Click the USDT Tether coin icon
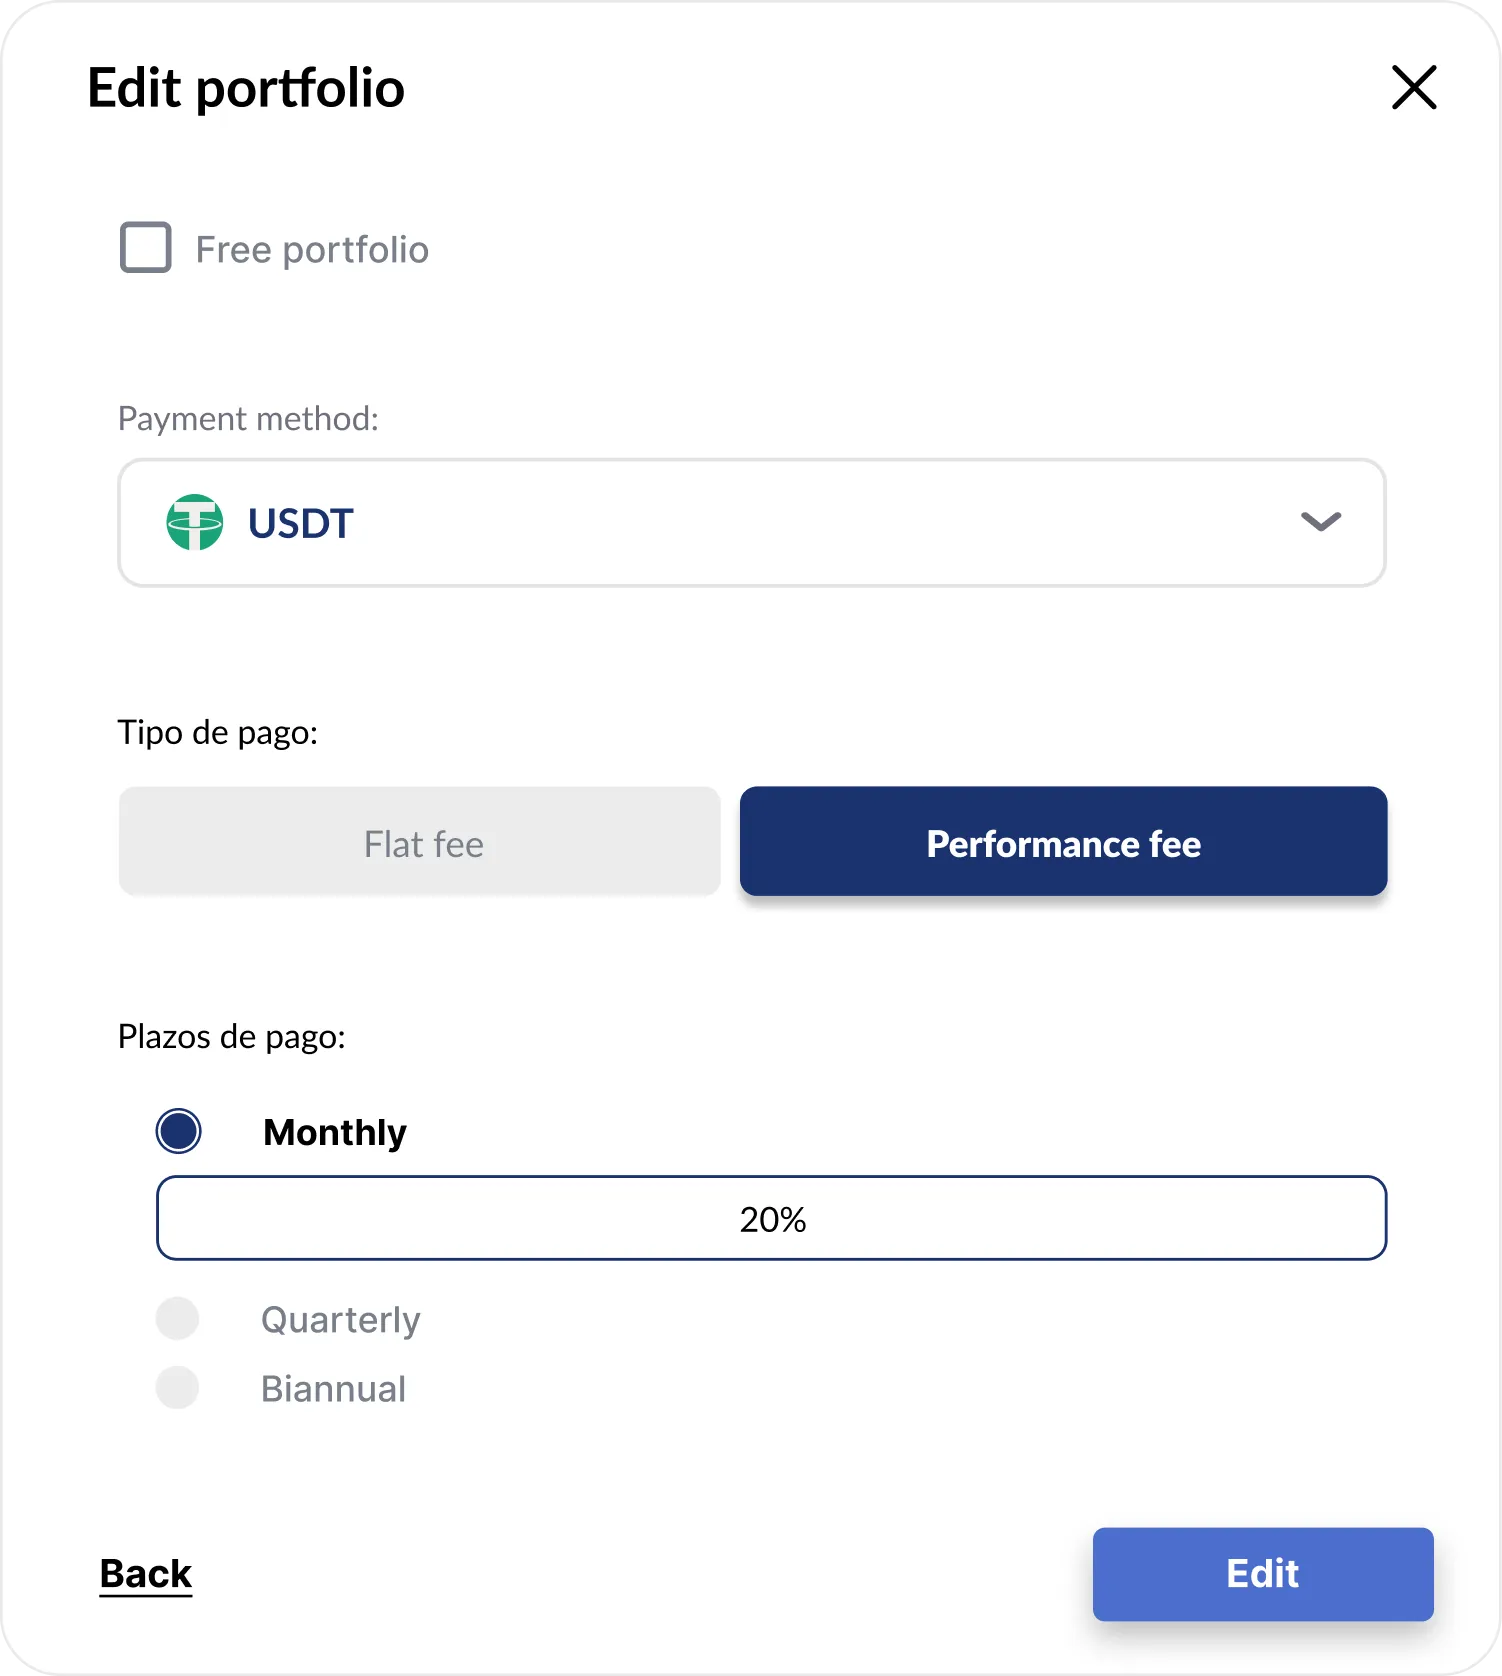This screenshot has height=1676, width=1502. click(197, 522)
